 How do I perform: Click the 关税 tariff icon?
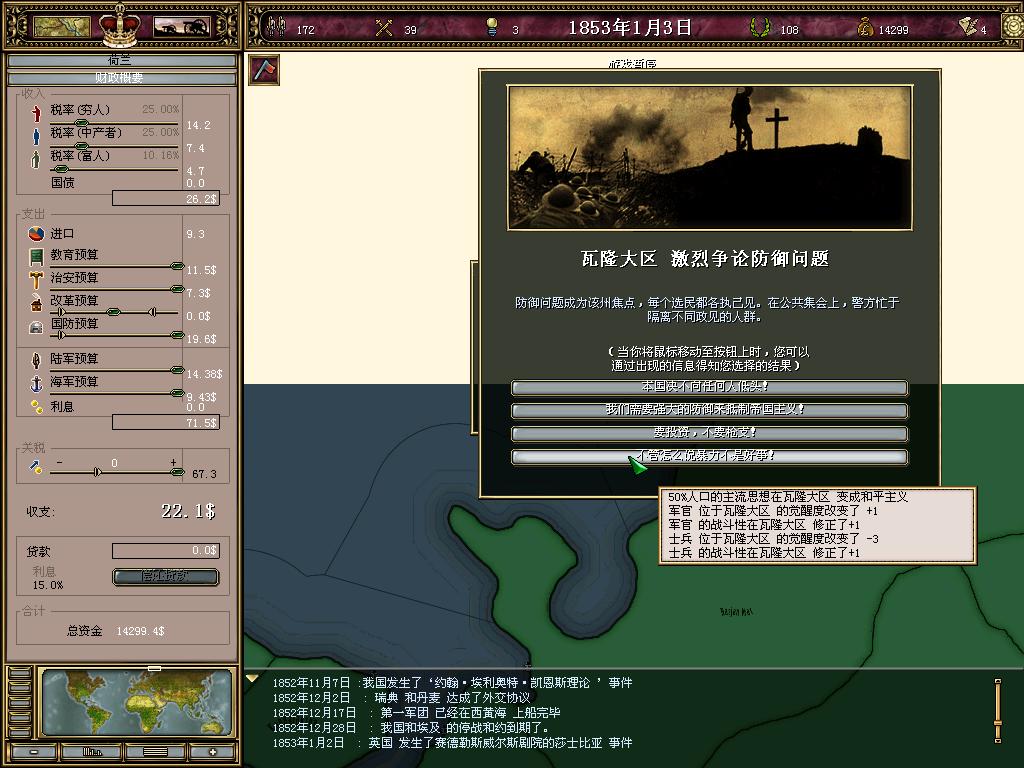(35, 466)
